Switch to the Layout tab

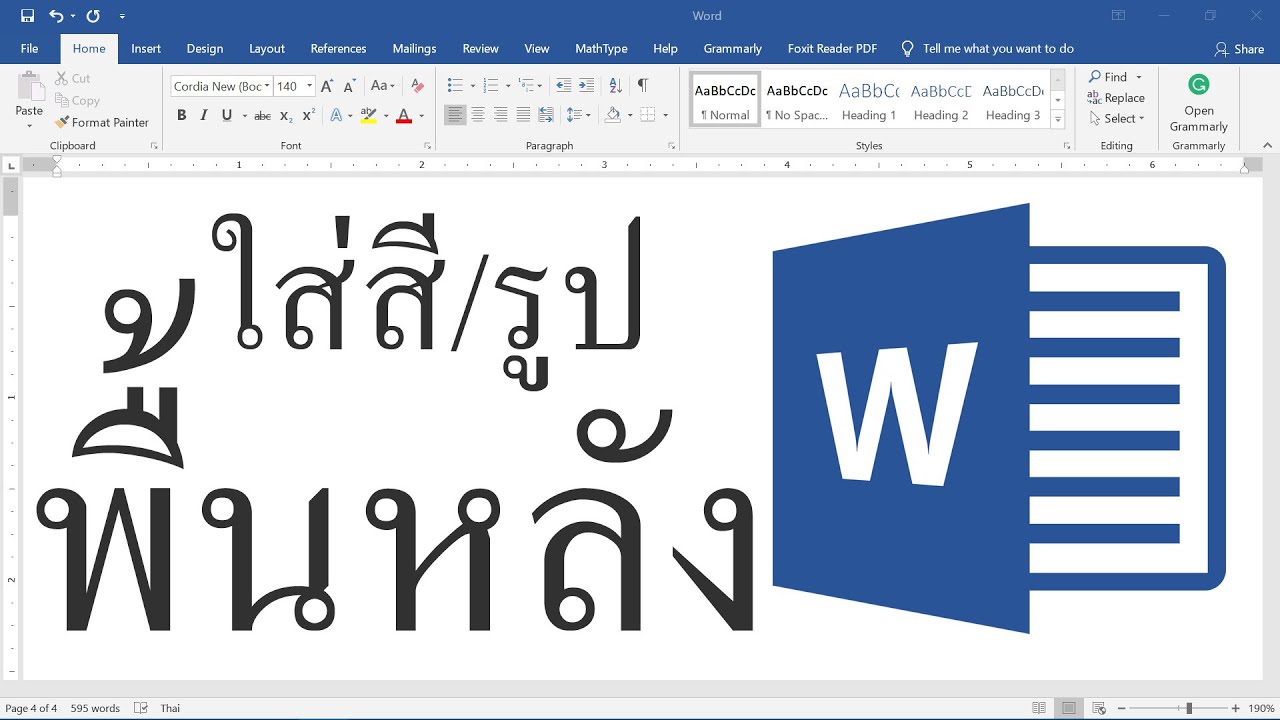coord(267,48)
